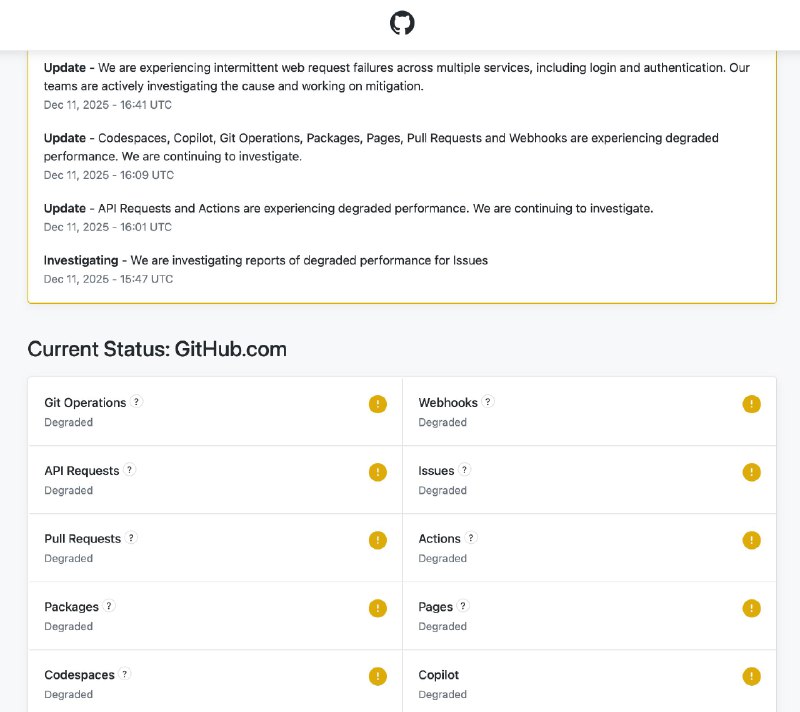
Task: Open the Git Operations help question mark
Action: pyautogui.click(x=137, y=401)
